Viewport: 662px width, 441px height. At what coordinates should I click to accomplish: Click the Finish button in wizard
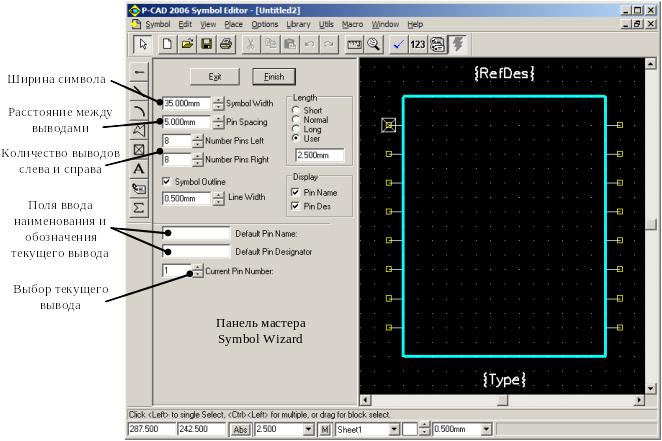[x=274, y=77]
